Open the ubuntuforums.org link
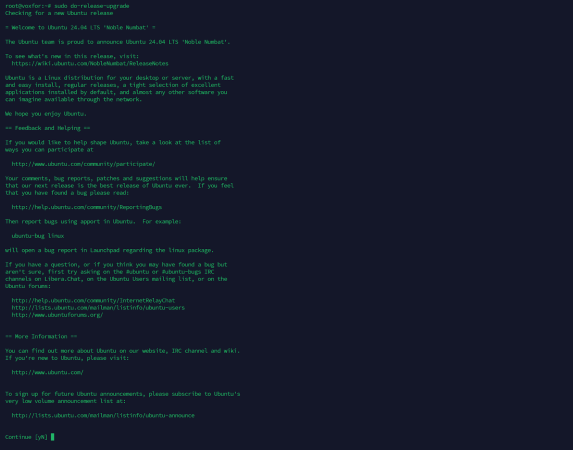Screen dimensions: 573x450 (57, 315)
